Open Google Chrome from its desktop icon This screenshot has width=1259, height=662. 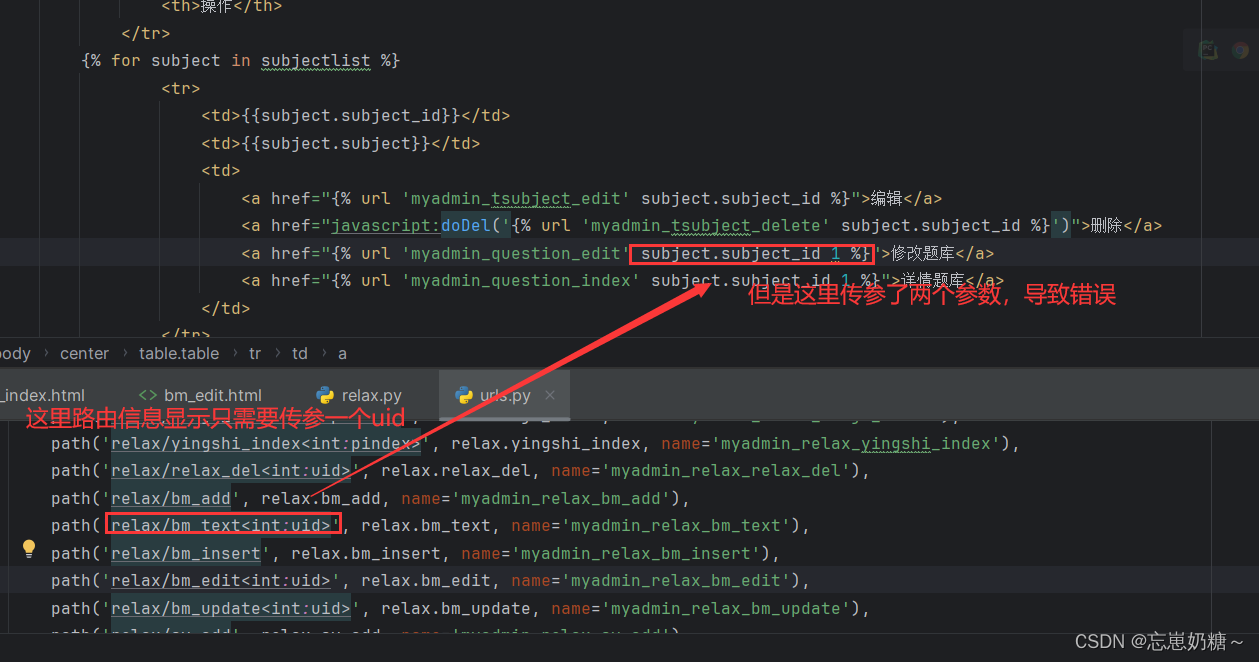click(1240, 48)
